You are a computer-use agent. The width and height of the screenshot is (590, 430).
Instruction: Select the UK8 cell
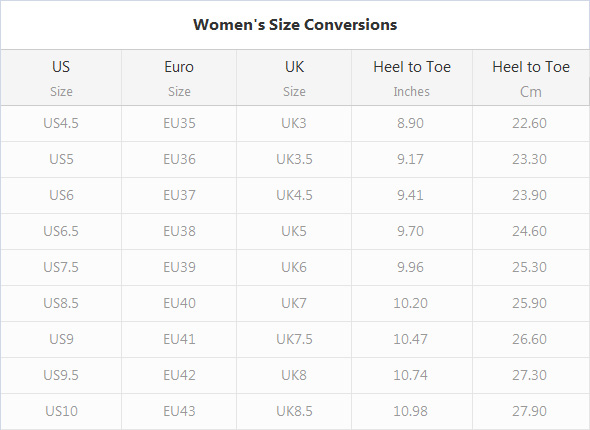(x=294, y=375)
